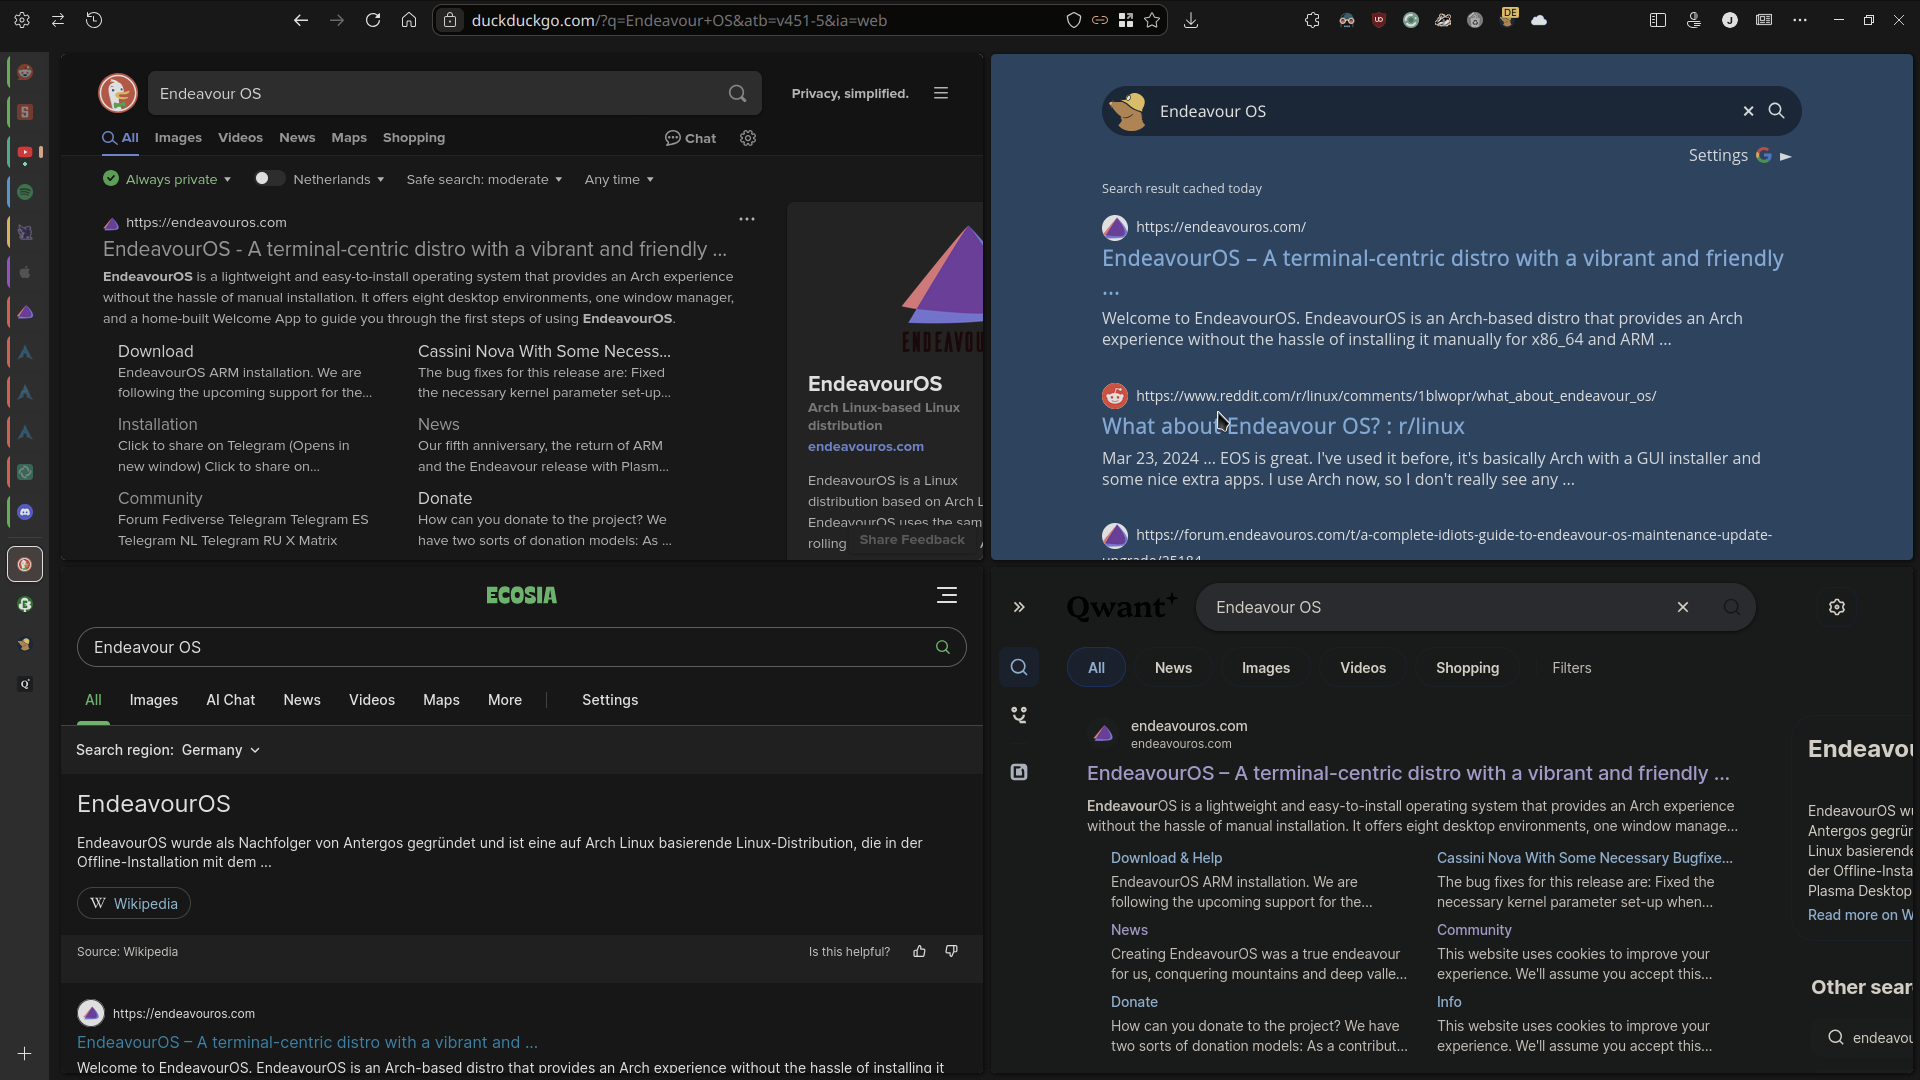Screen dimensions: 1920x1080
Task: Open the extensions puzzle icon
Action: pos(1312,20)
